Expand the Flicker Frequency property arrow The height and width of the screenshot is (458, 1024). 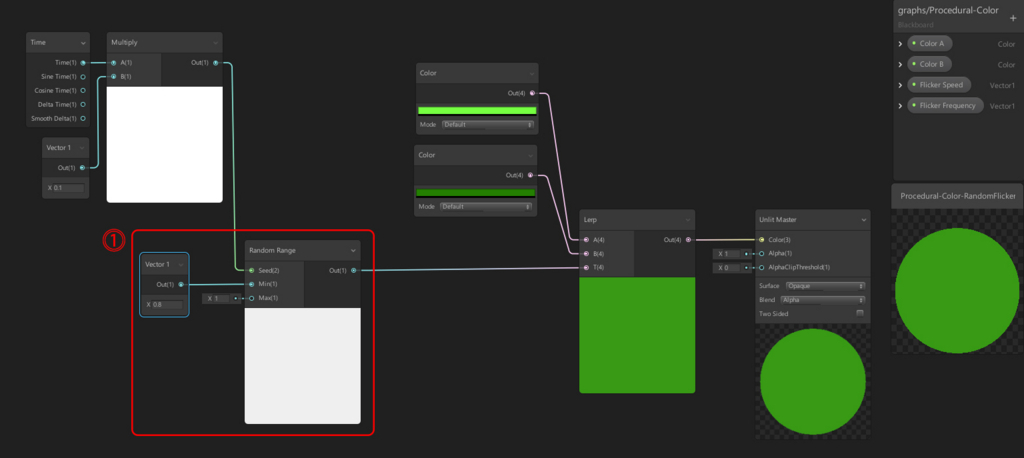(901, 106)
